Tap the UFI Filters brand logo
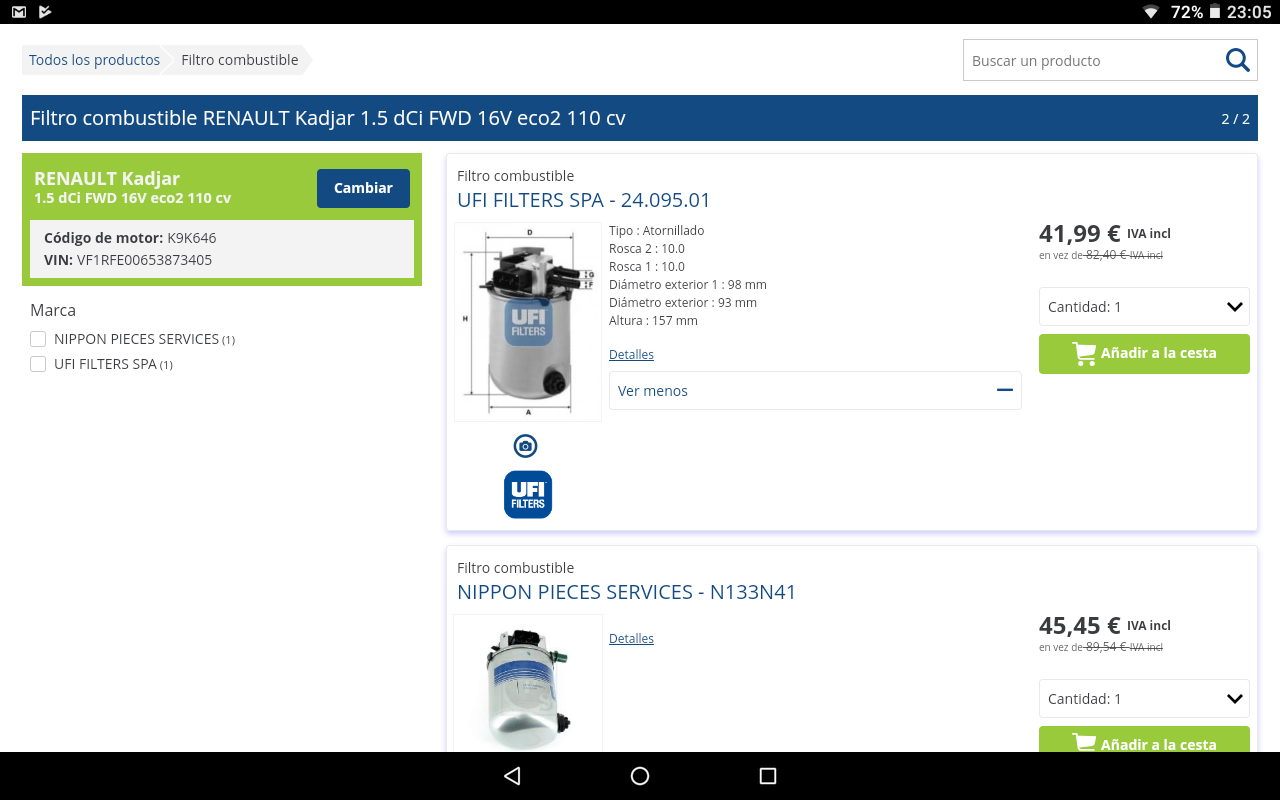 coord(528,495)
